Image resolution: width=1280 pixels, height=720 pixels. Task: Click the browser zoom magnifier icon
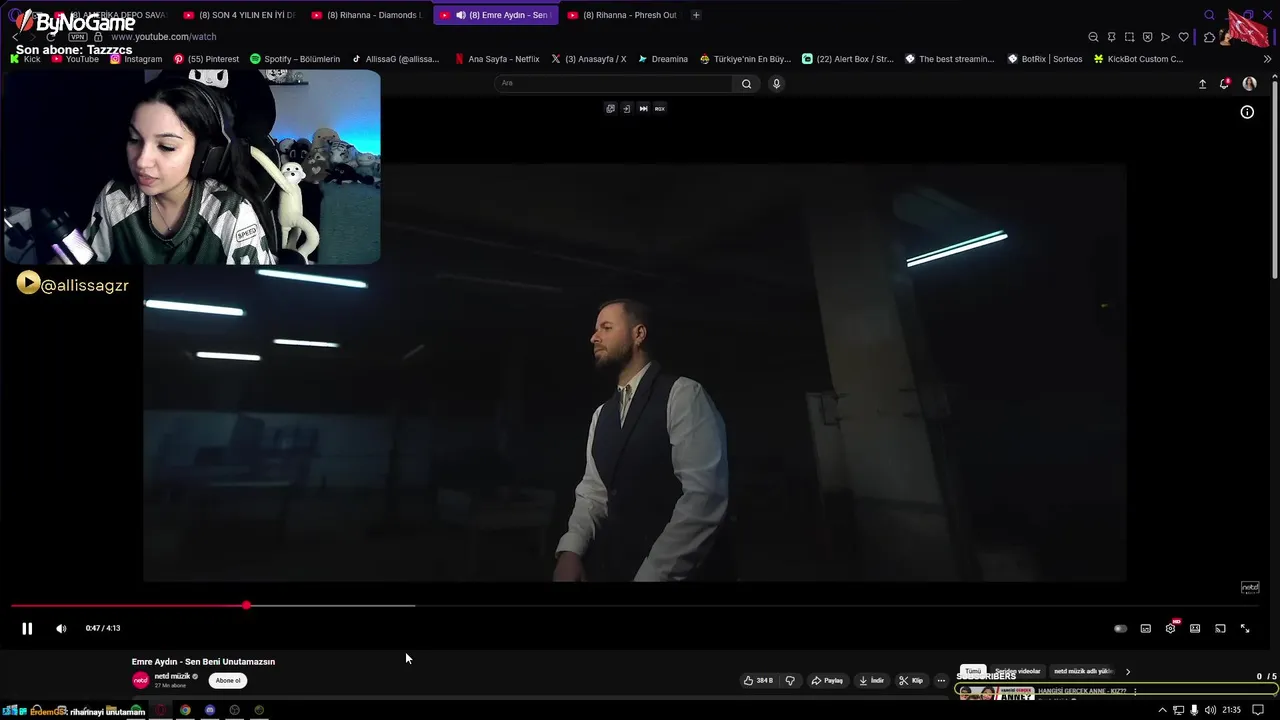pos(1093,37)
